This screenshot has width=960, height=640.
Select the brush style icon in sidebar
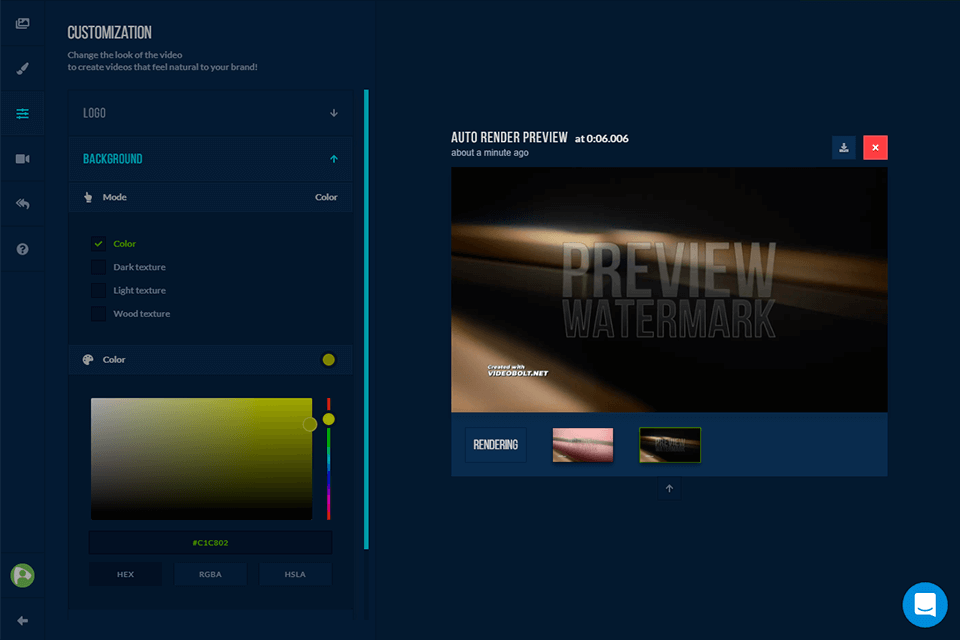(22, 69)
